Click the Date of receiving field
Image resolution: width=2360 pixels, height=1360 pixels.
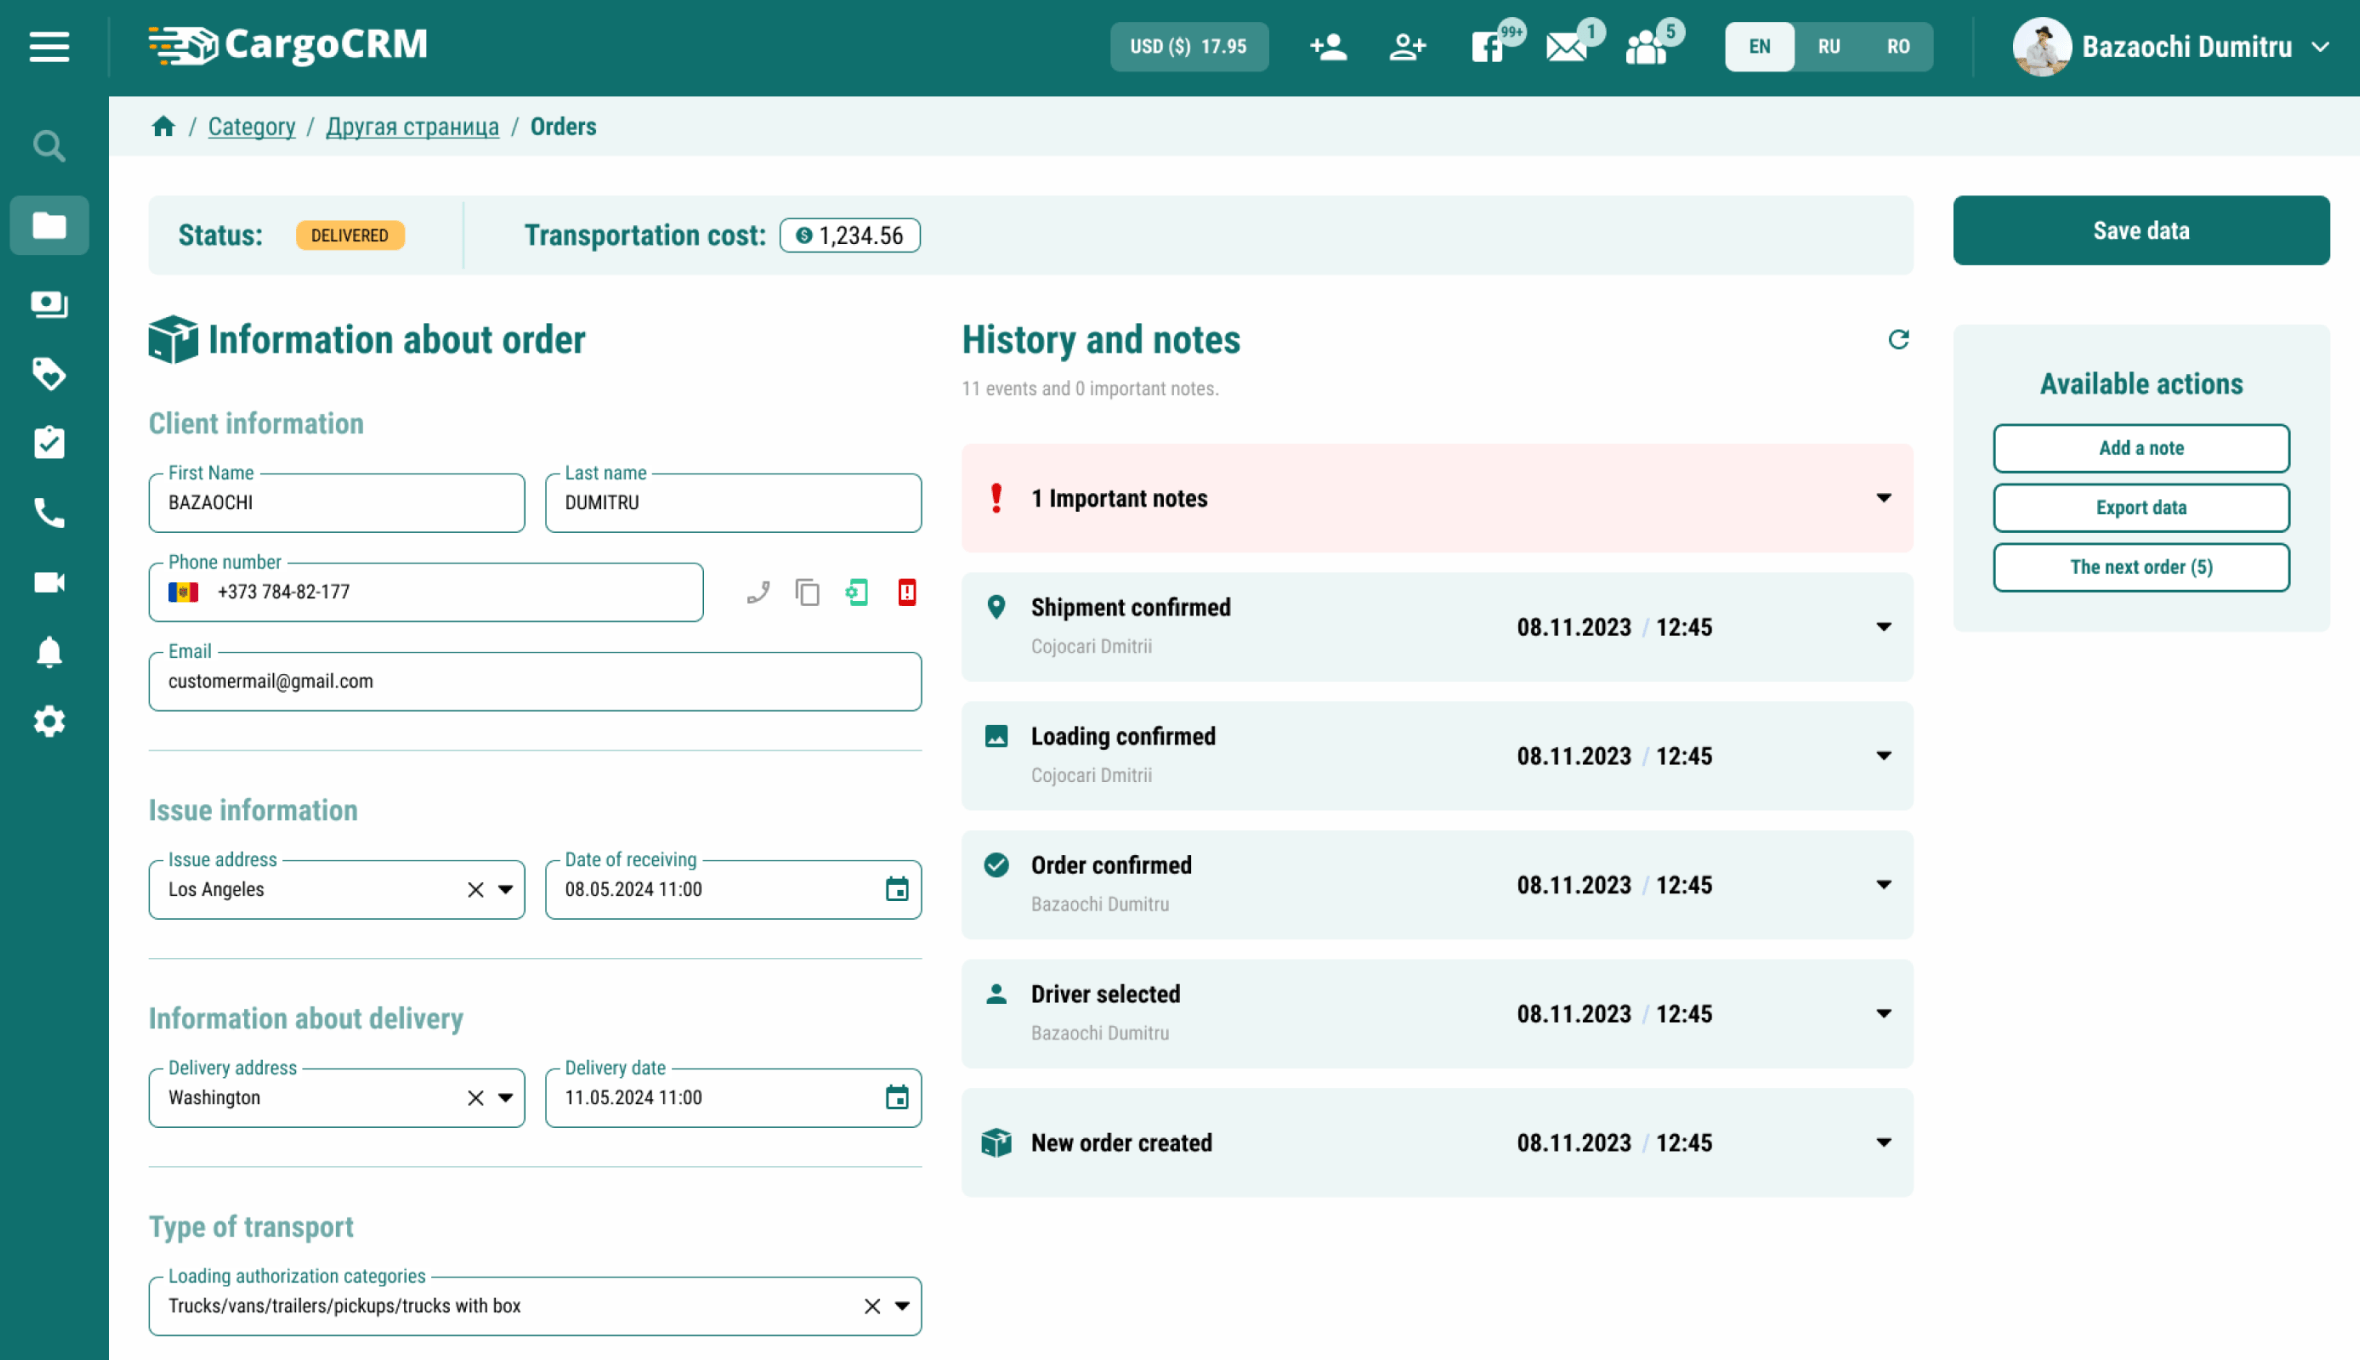733,889
